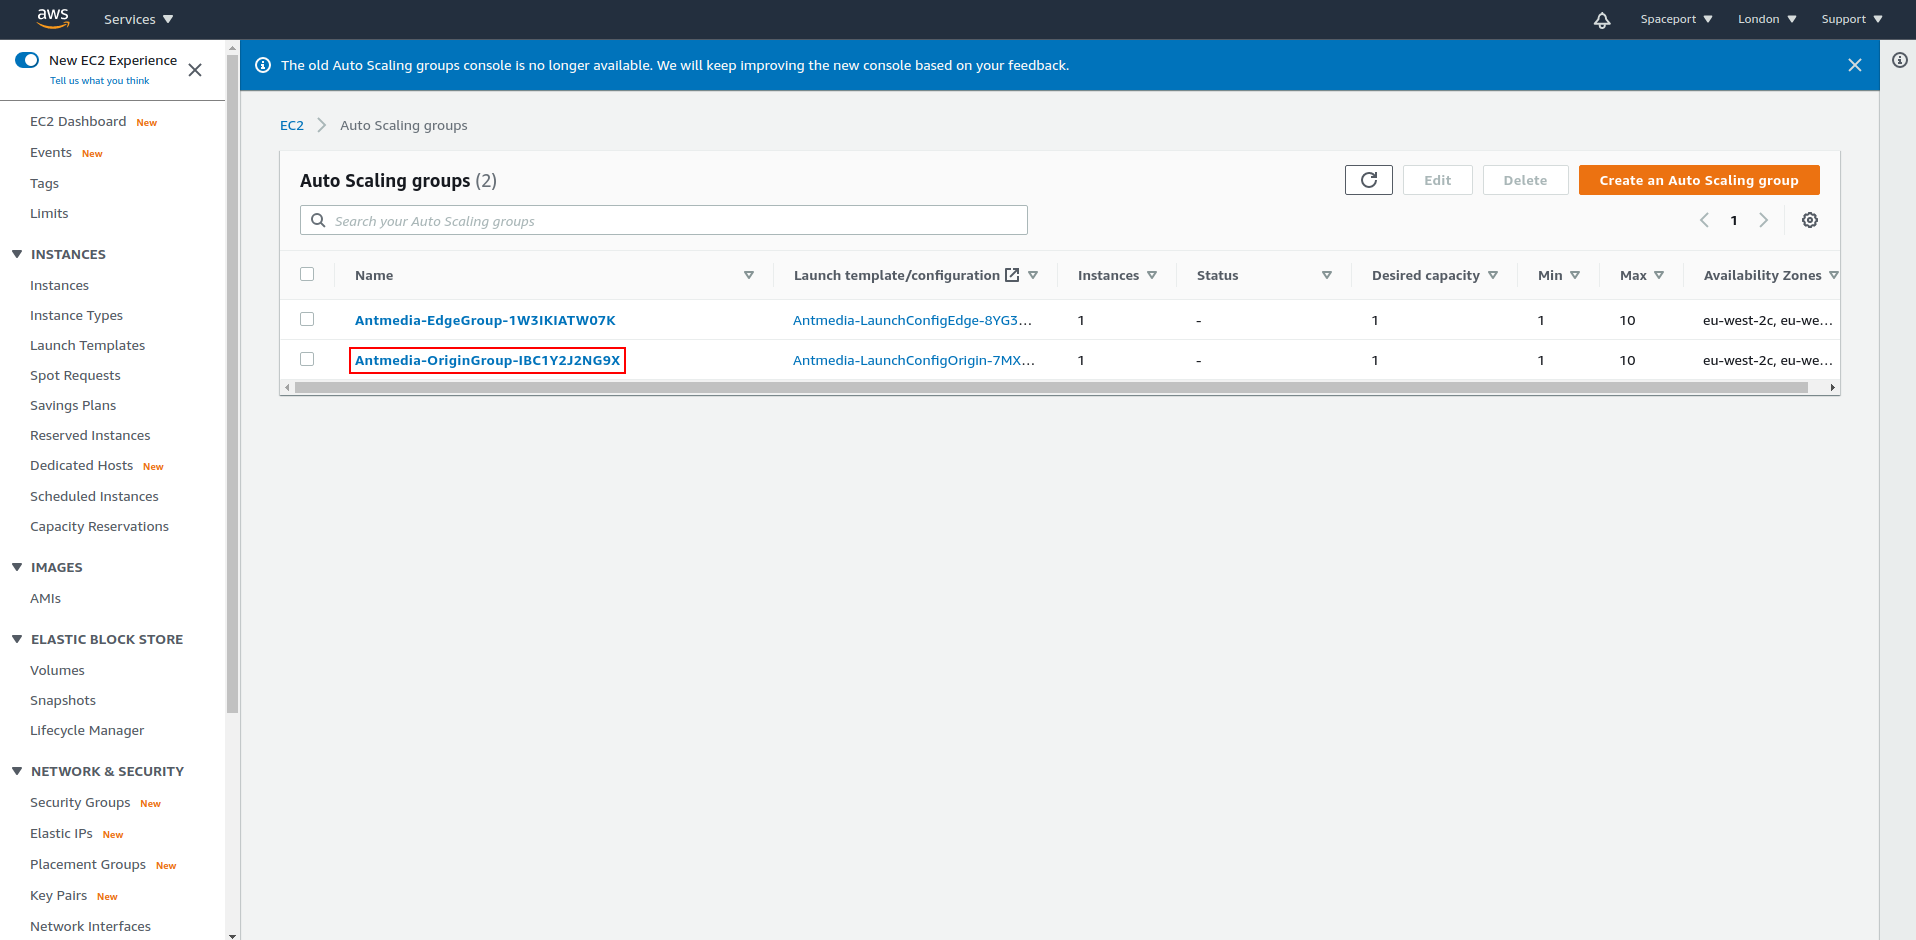The image size is (1916, 940).
Task: Open Antmedia-LaunchConfigOrigin launch configuration
Action: coord(914,360)
